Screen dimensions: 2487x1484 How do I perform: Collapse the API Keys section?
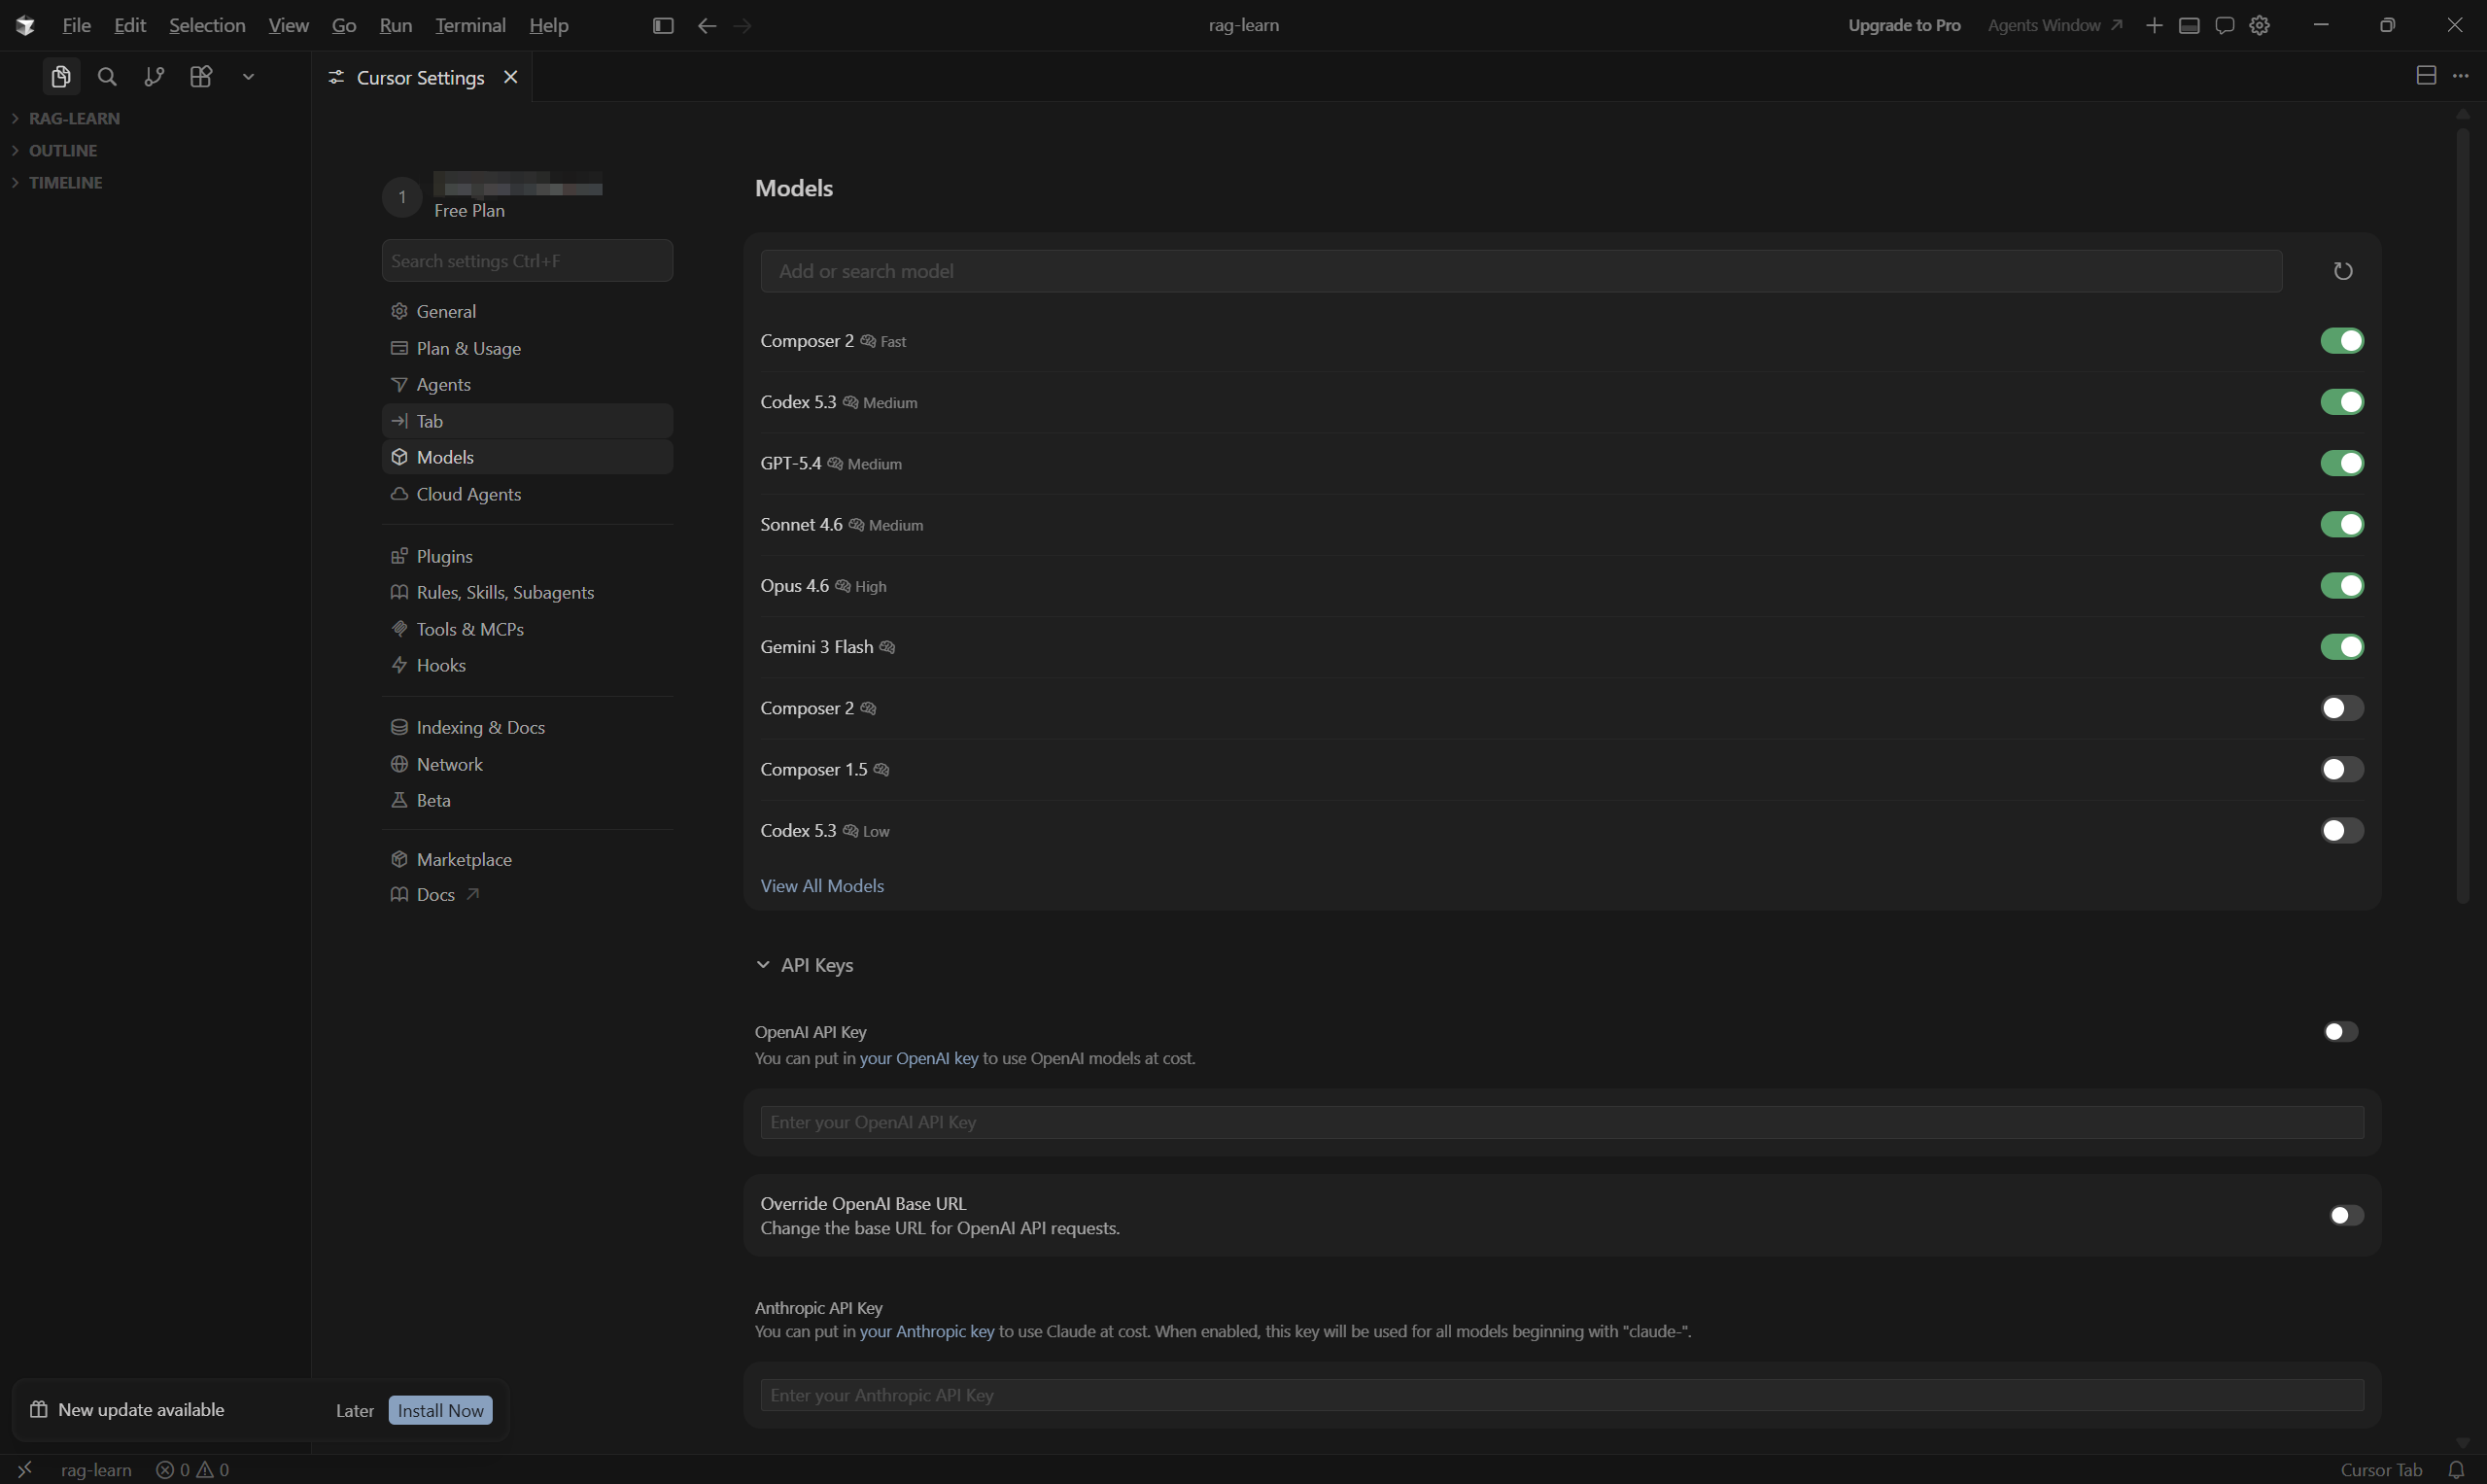pos(804,965)
